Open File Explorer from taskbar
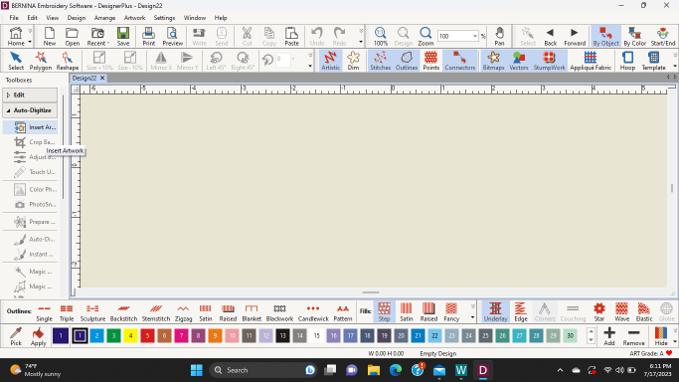The height and width of the screenshot is (382, 679). coord(374,370)
